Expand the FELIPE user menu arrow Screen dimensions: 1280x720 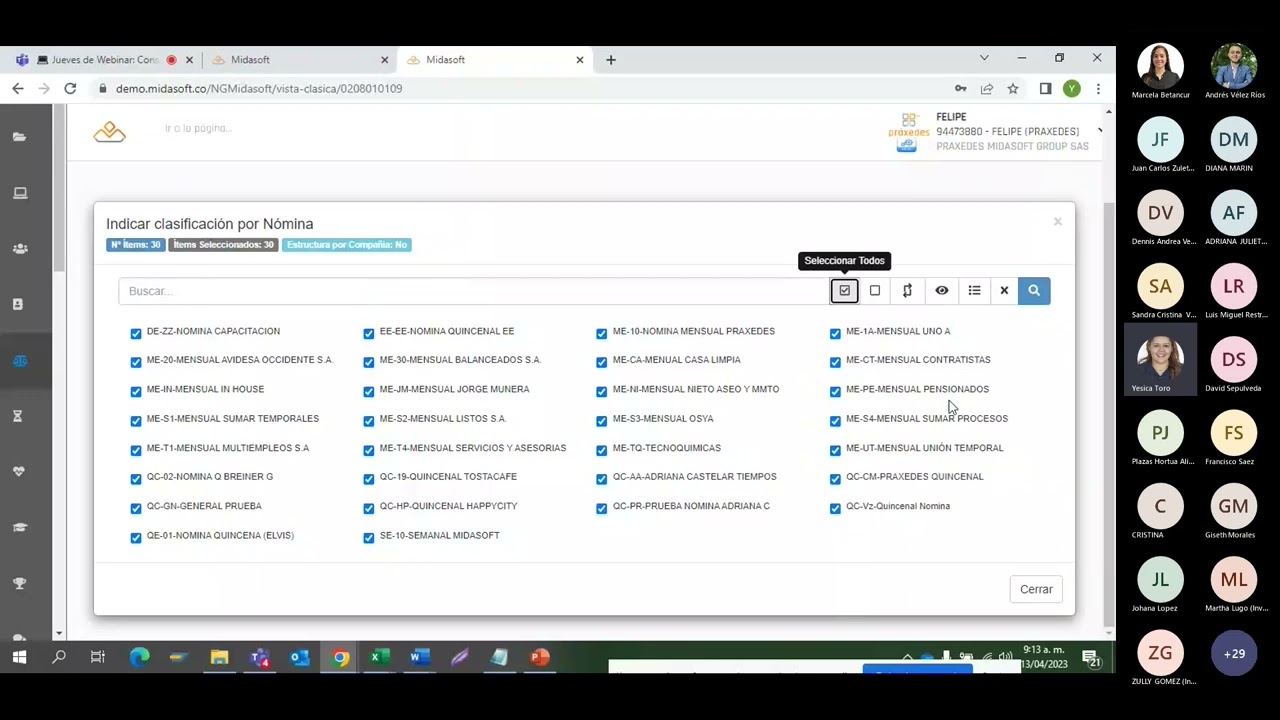(x=1099, y=131)
